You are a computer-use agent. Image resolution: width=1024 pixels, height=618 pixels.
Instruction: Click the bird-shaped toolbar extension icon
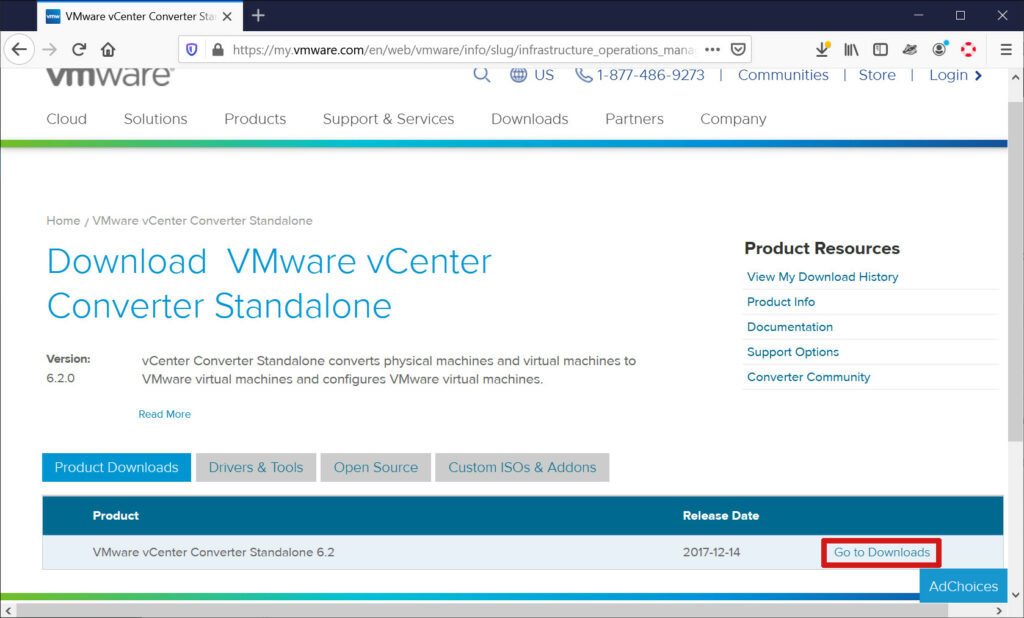tap(910, 50)
